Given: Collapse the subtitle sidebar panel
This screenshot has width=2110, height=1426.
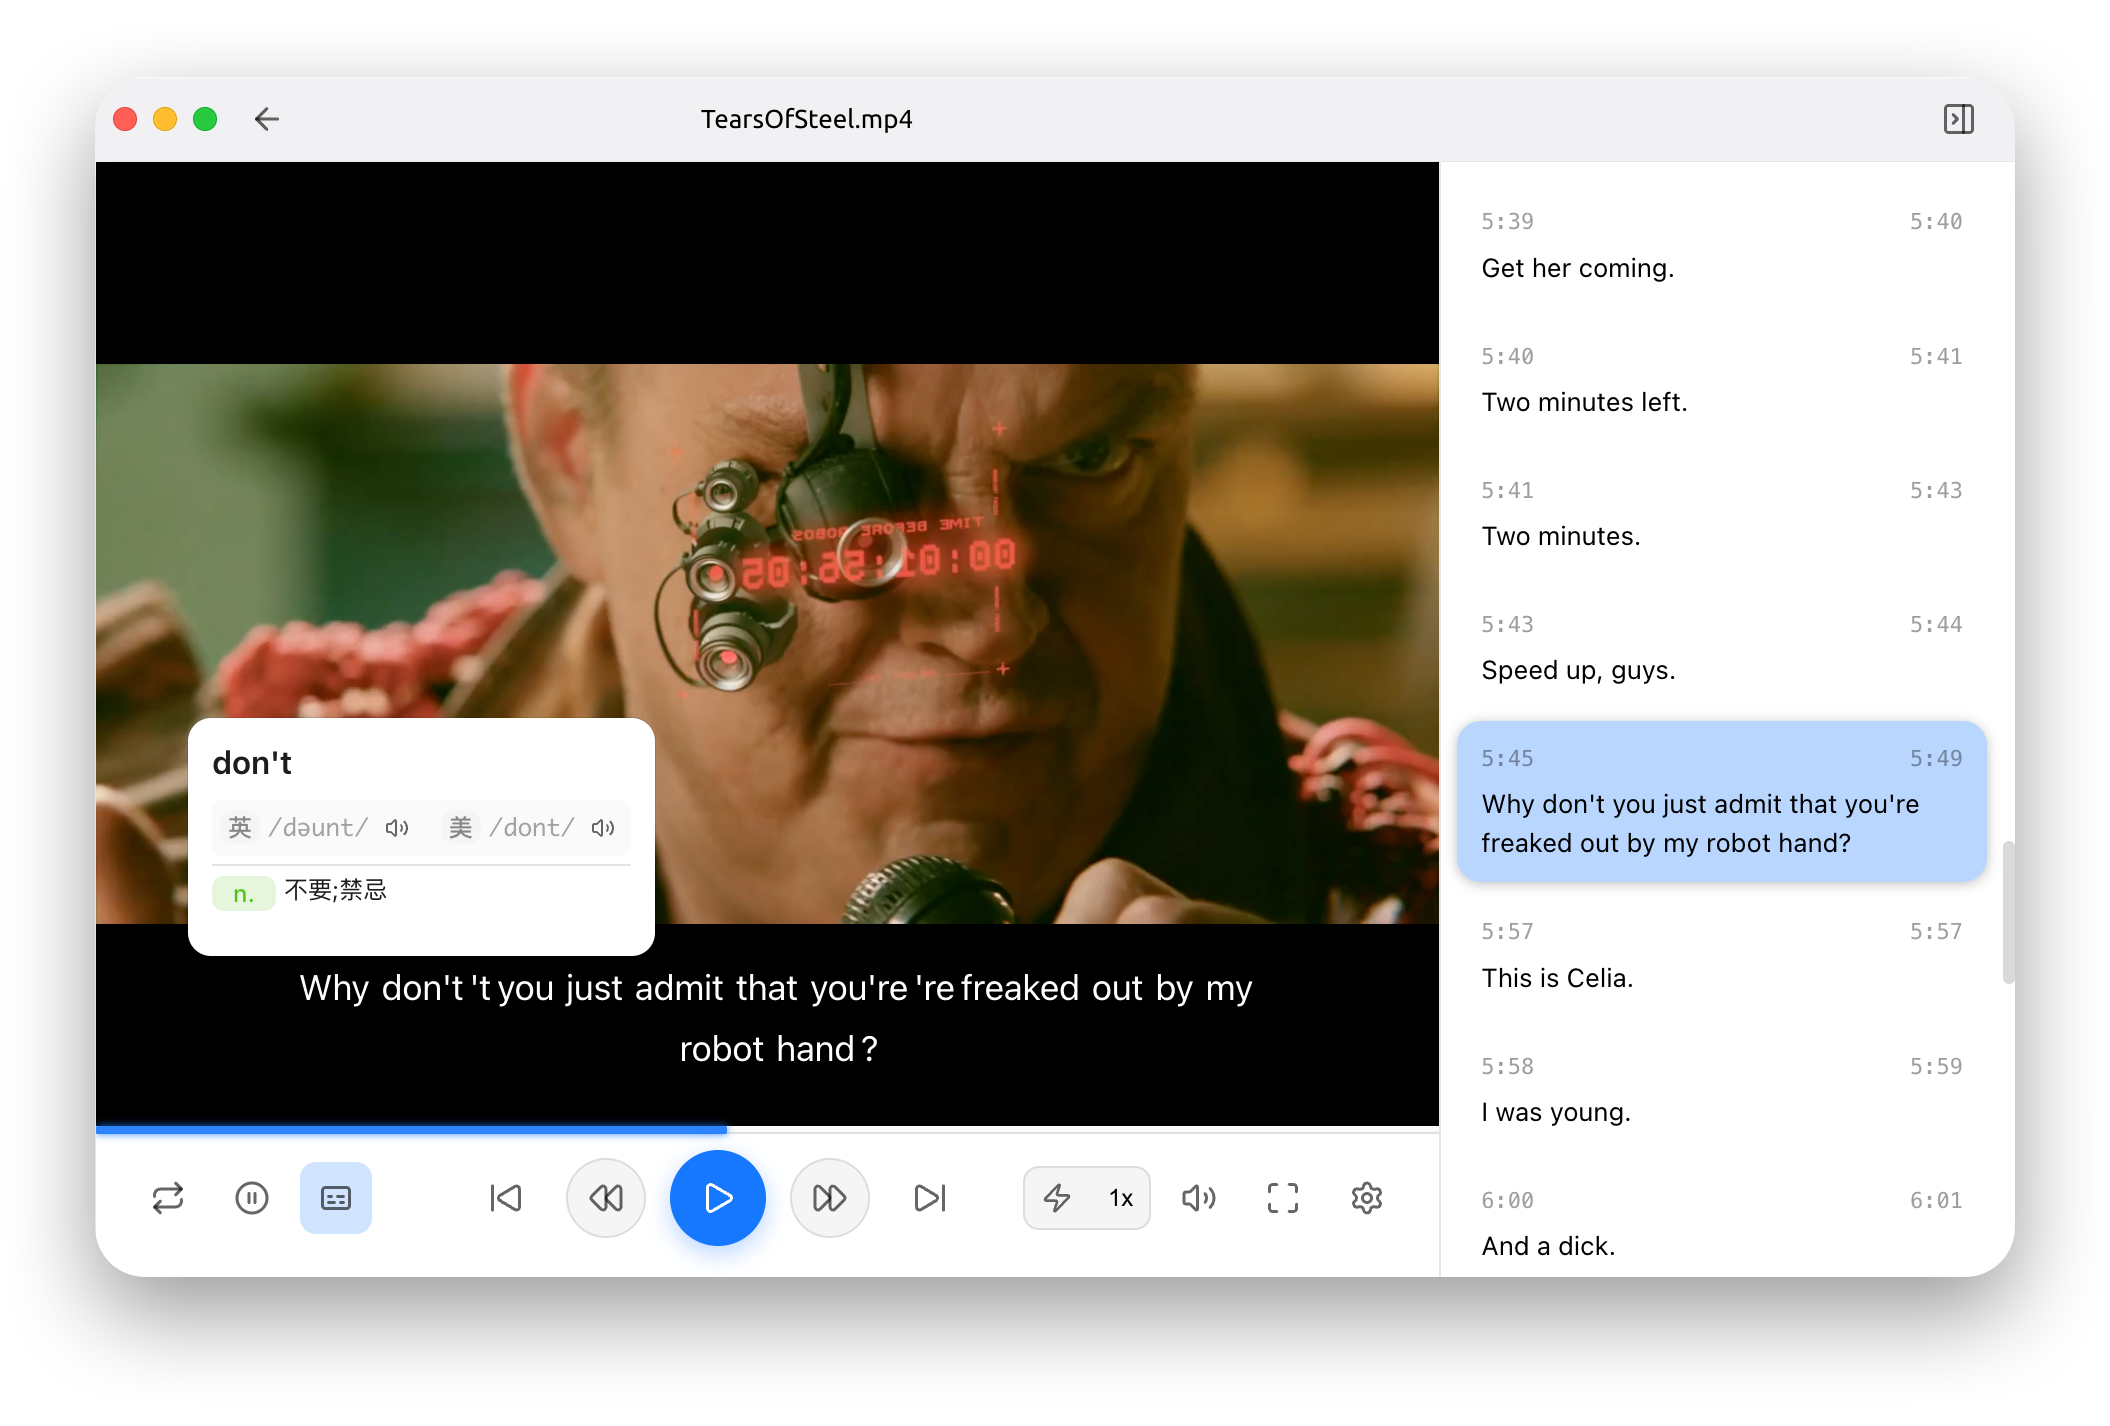Looking at the screenshot, I should click(x=1958, y=119).
